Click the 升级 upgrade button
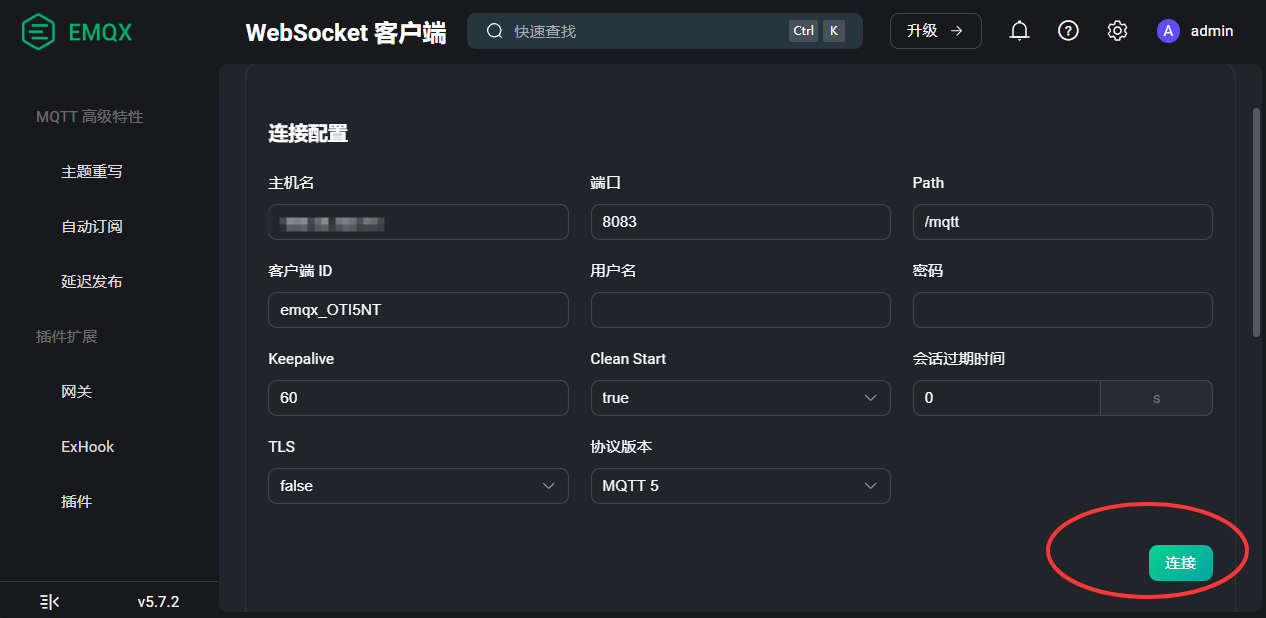Image resolution: width=1266 pixels, height=618 pixels. [x=935, y=31]
